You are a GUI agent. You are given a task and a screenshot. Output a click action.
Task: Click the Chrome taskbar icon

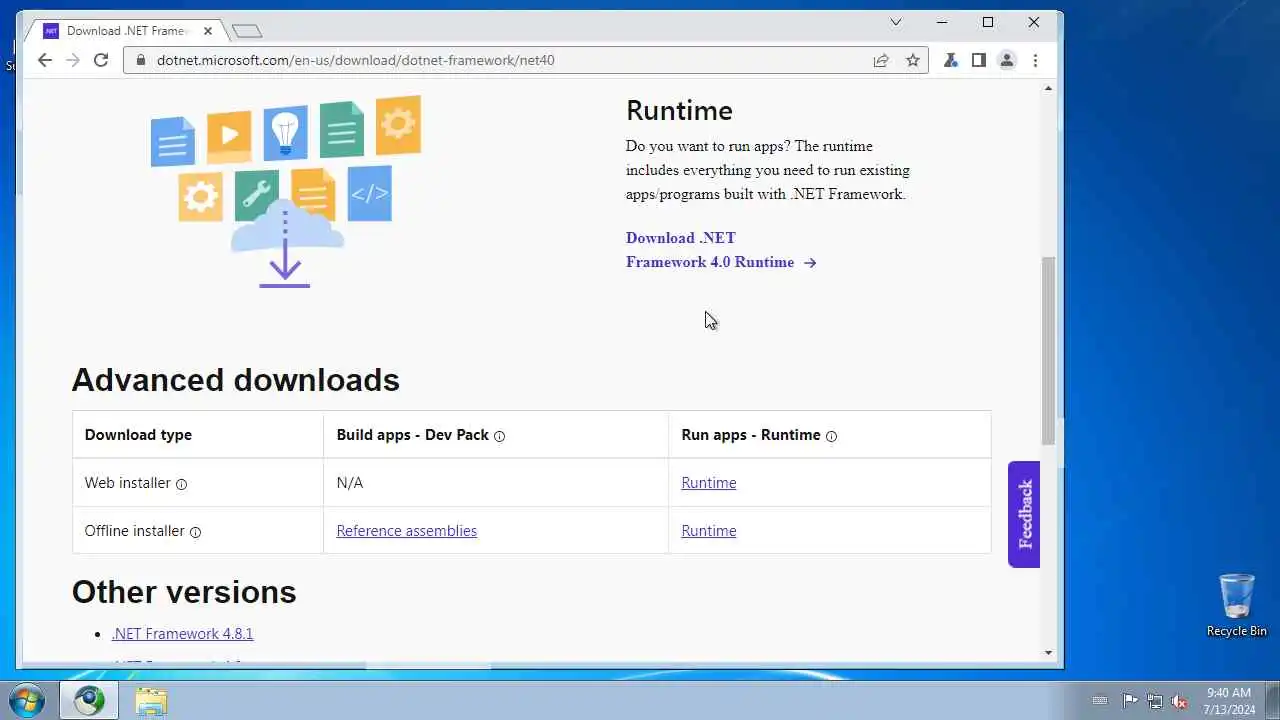point(89,700)
